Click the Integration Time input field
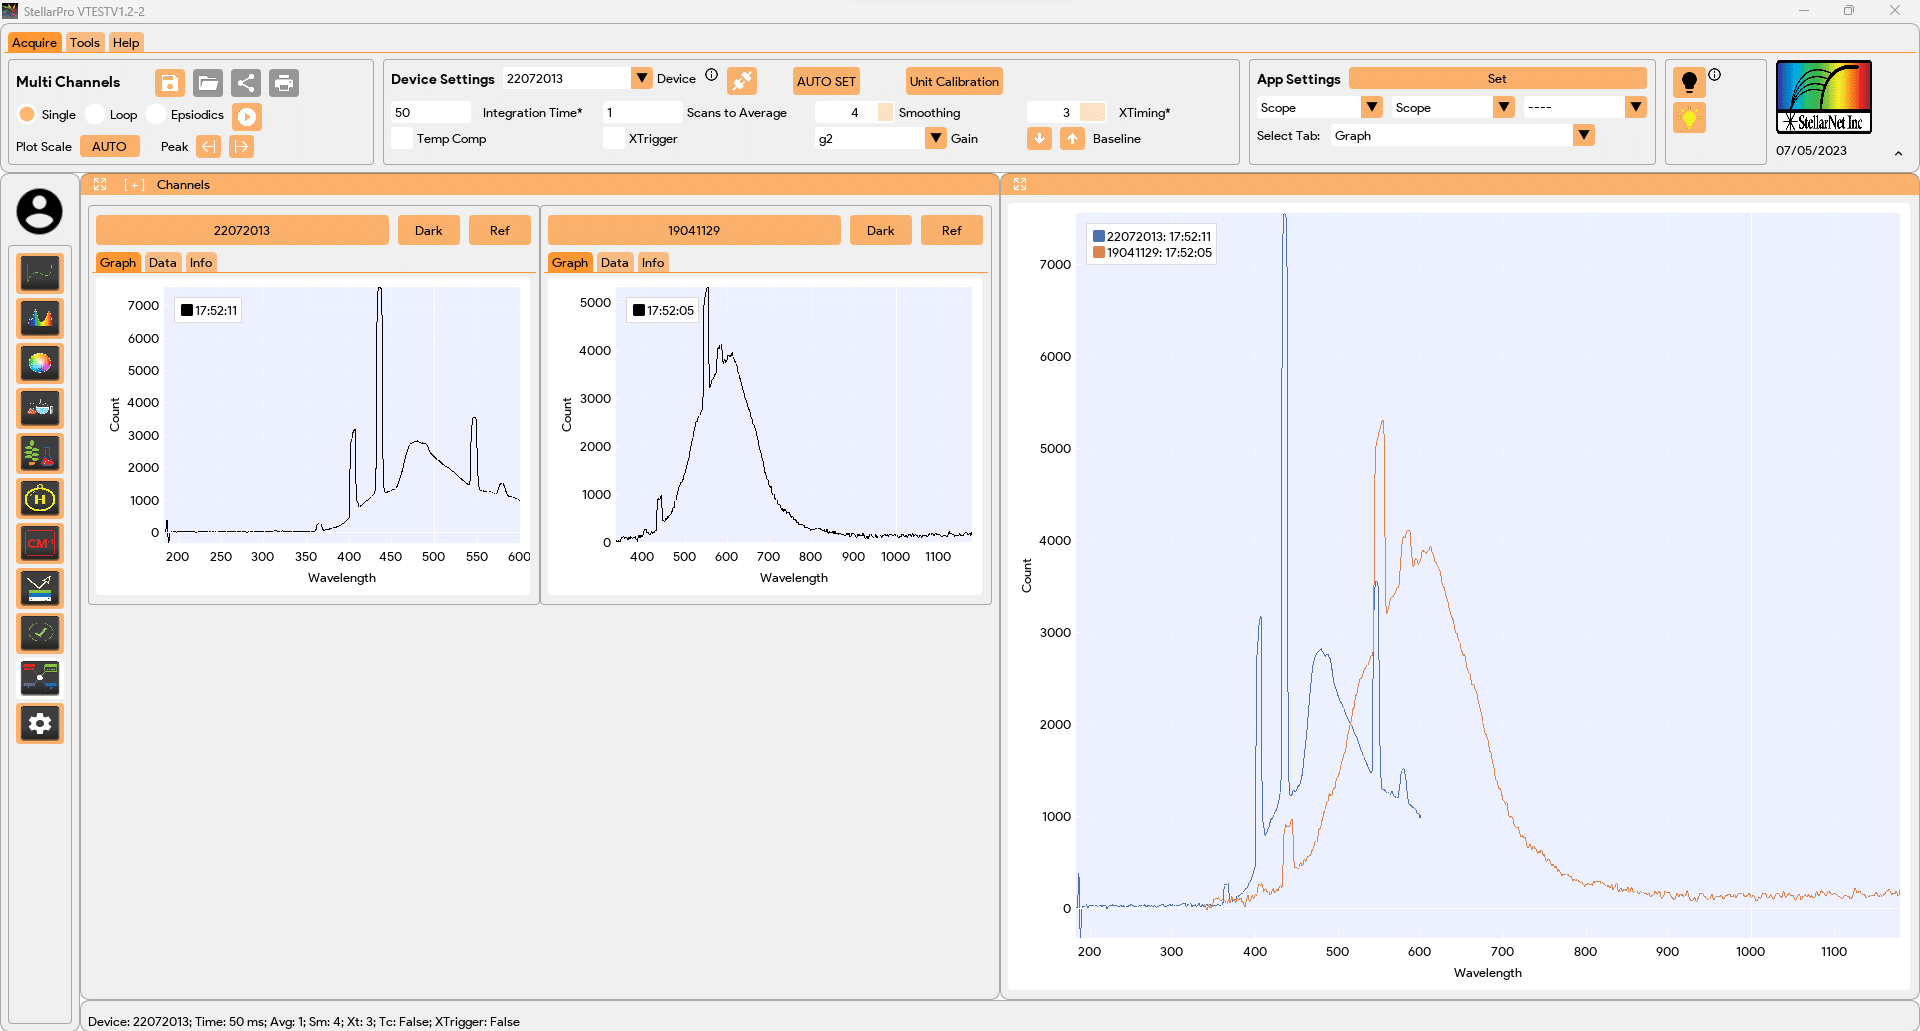Image resolution: width=1920 pixels, height=1031 pixels. pyautogui.click(x=431, y=112)
